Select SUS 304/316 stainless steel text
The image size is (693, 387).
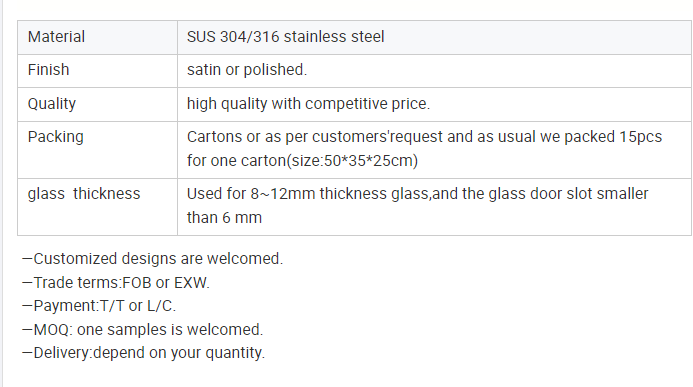coord(286,37)
